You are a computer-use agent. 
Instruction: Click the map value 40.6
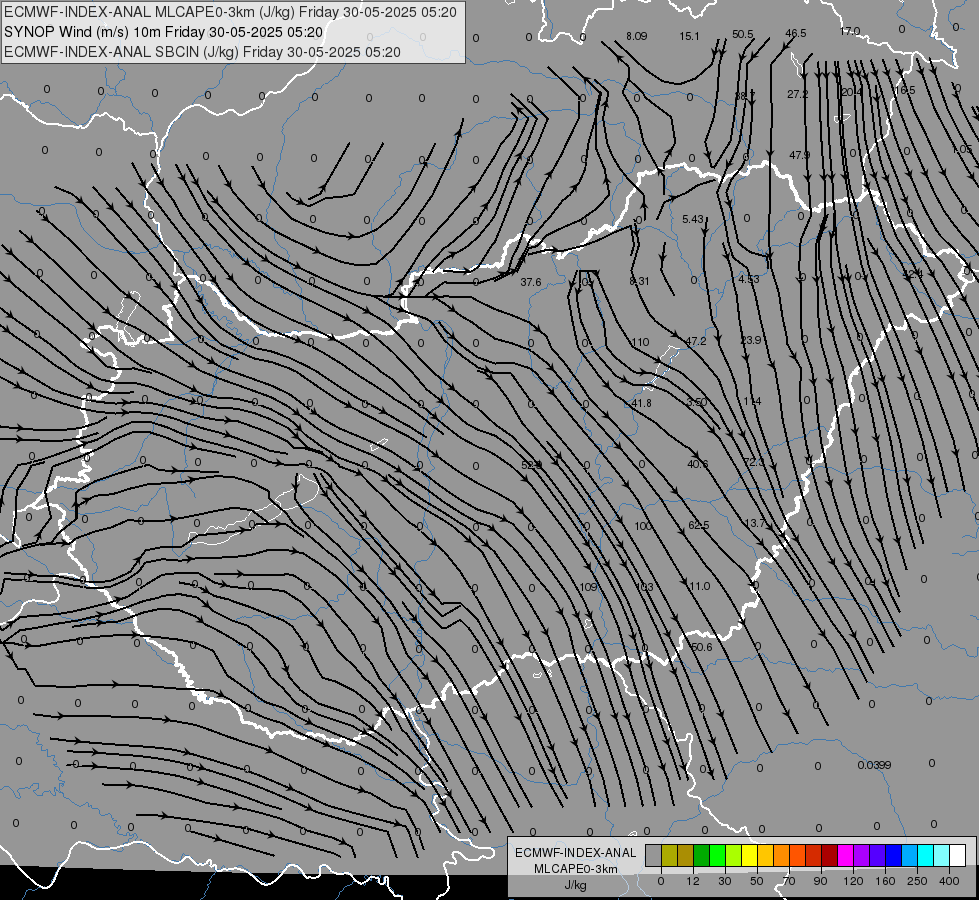tap(697, 464)
